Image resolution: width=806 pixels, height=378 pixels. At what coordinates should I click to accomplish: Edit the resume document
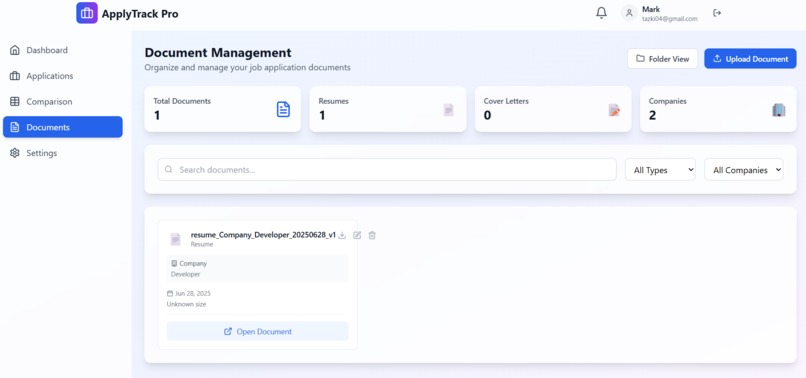pyautogui.click(x=357, y=235)
